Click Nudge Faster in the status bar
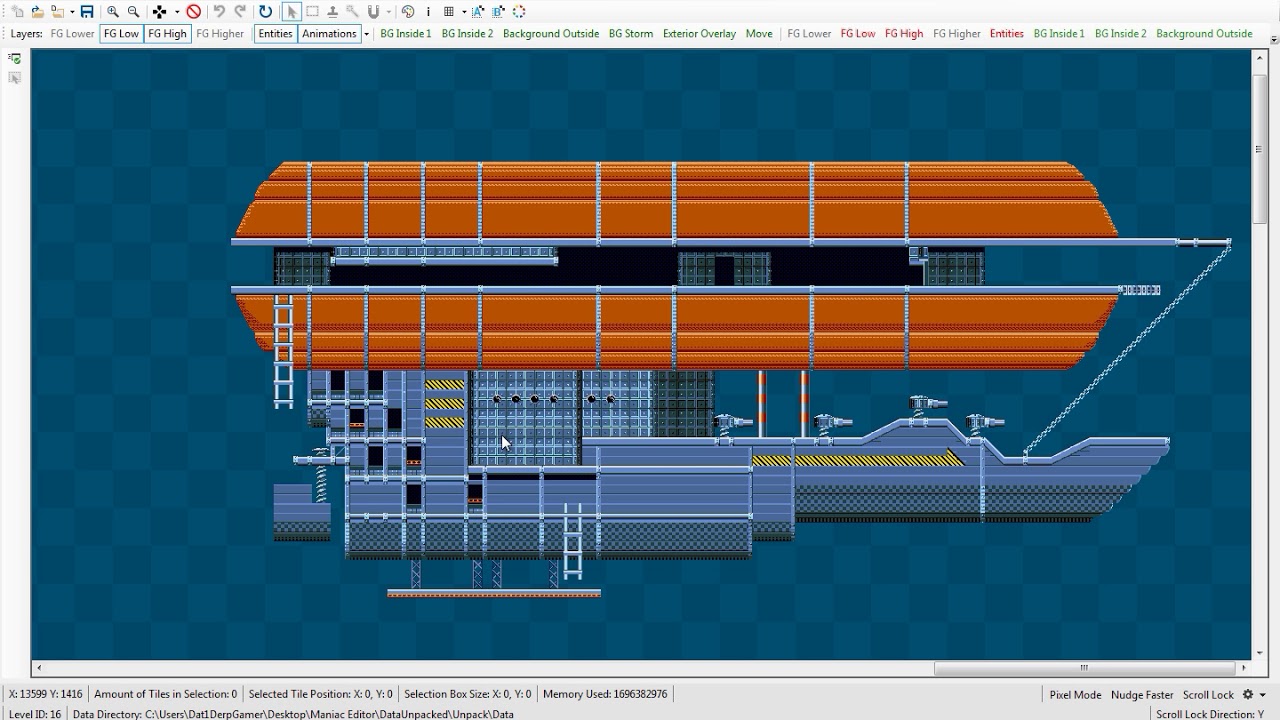Screen dimensions: 1280x720 pos(1142,695)
